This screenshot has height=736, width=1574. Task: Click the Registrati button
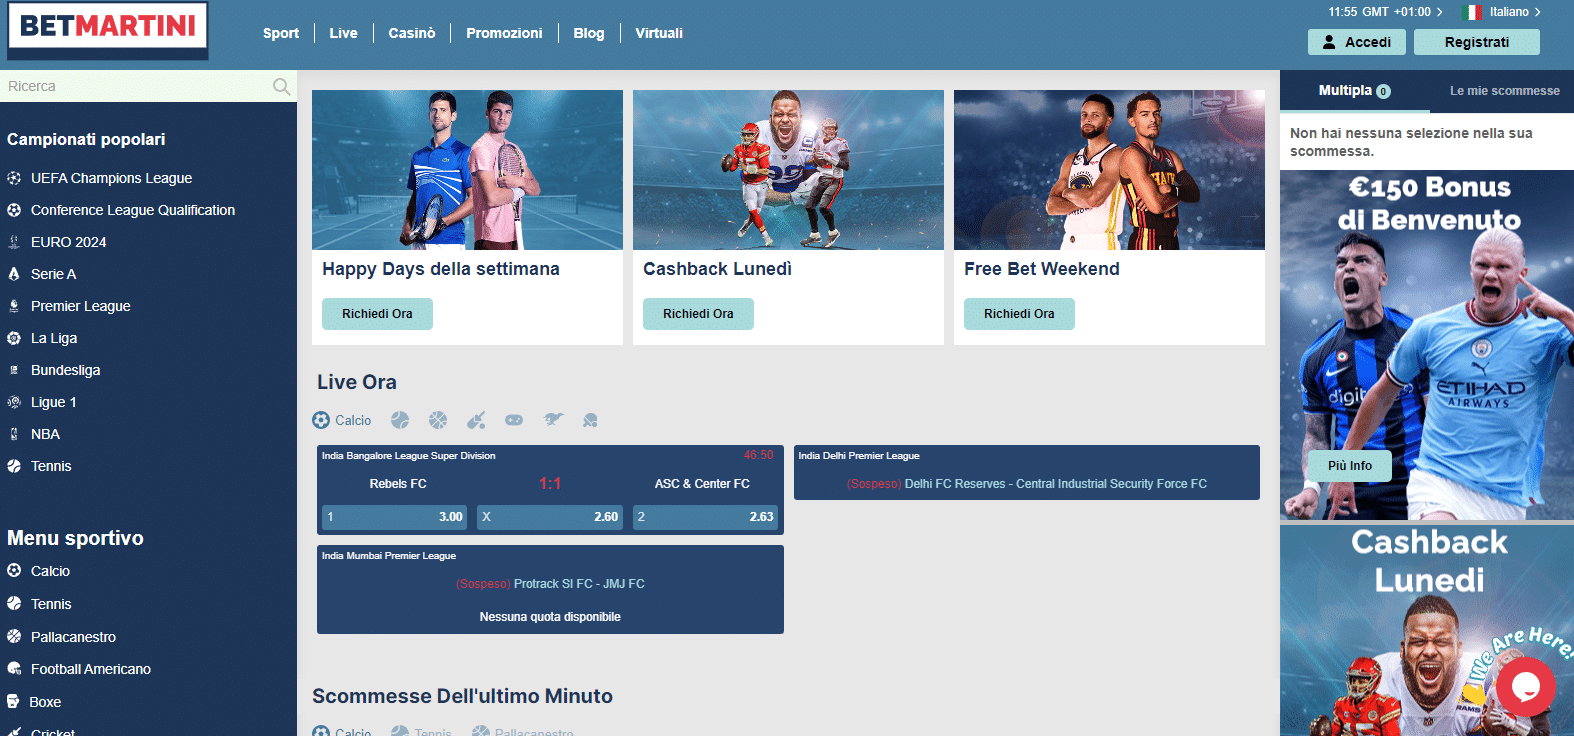(x=1477, y=42)
